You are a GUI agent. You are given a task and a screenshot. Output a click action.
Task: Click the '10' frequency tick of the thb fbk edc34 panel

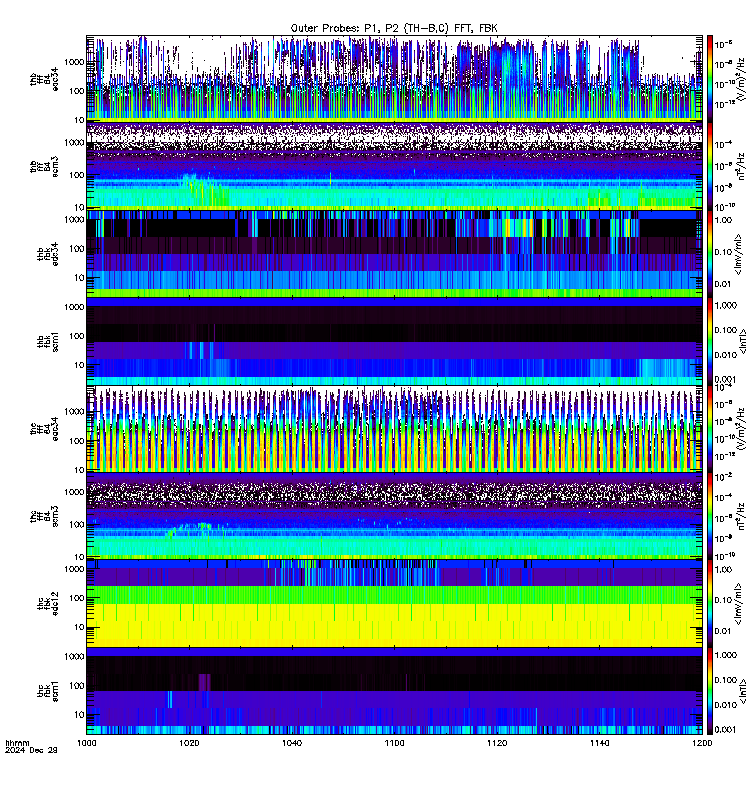(x=79, y=278)
